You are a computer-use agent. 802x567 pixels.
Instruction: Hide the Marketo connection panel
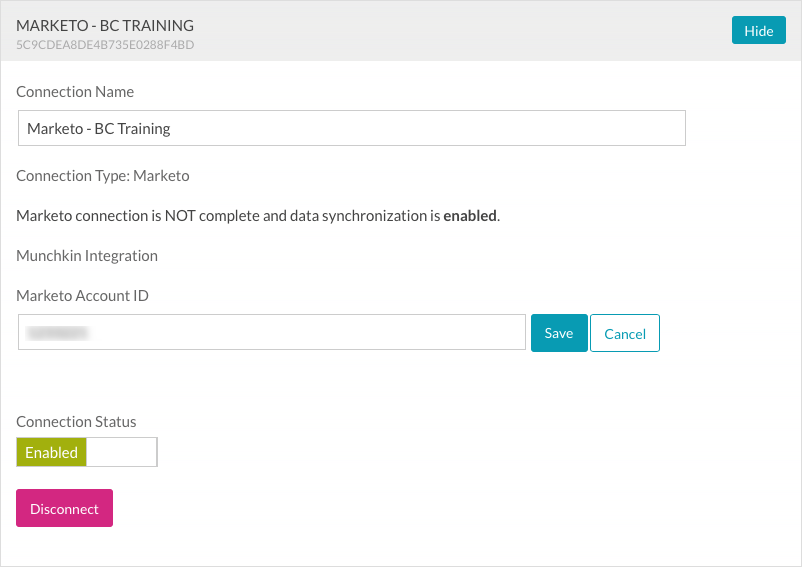pos(758,31)
